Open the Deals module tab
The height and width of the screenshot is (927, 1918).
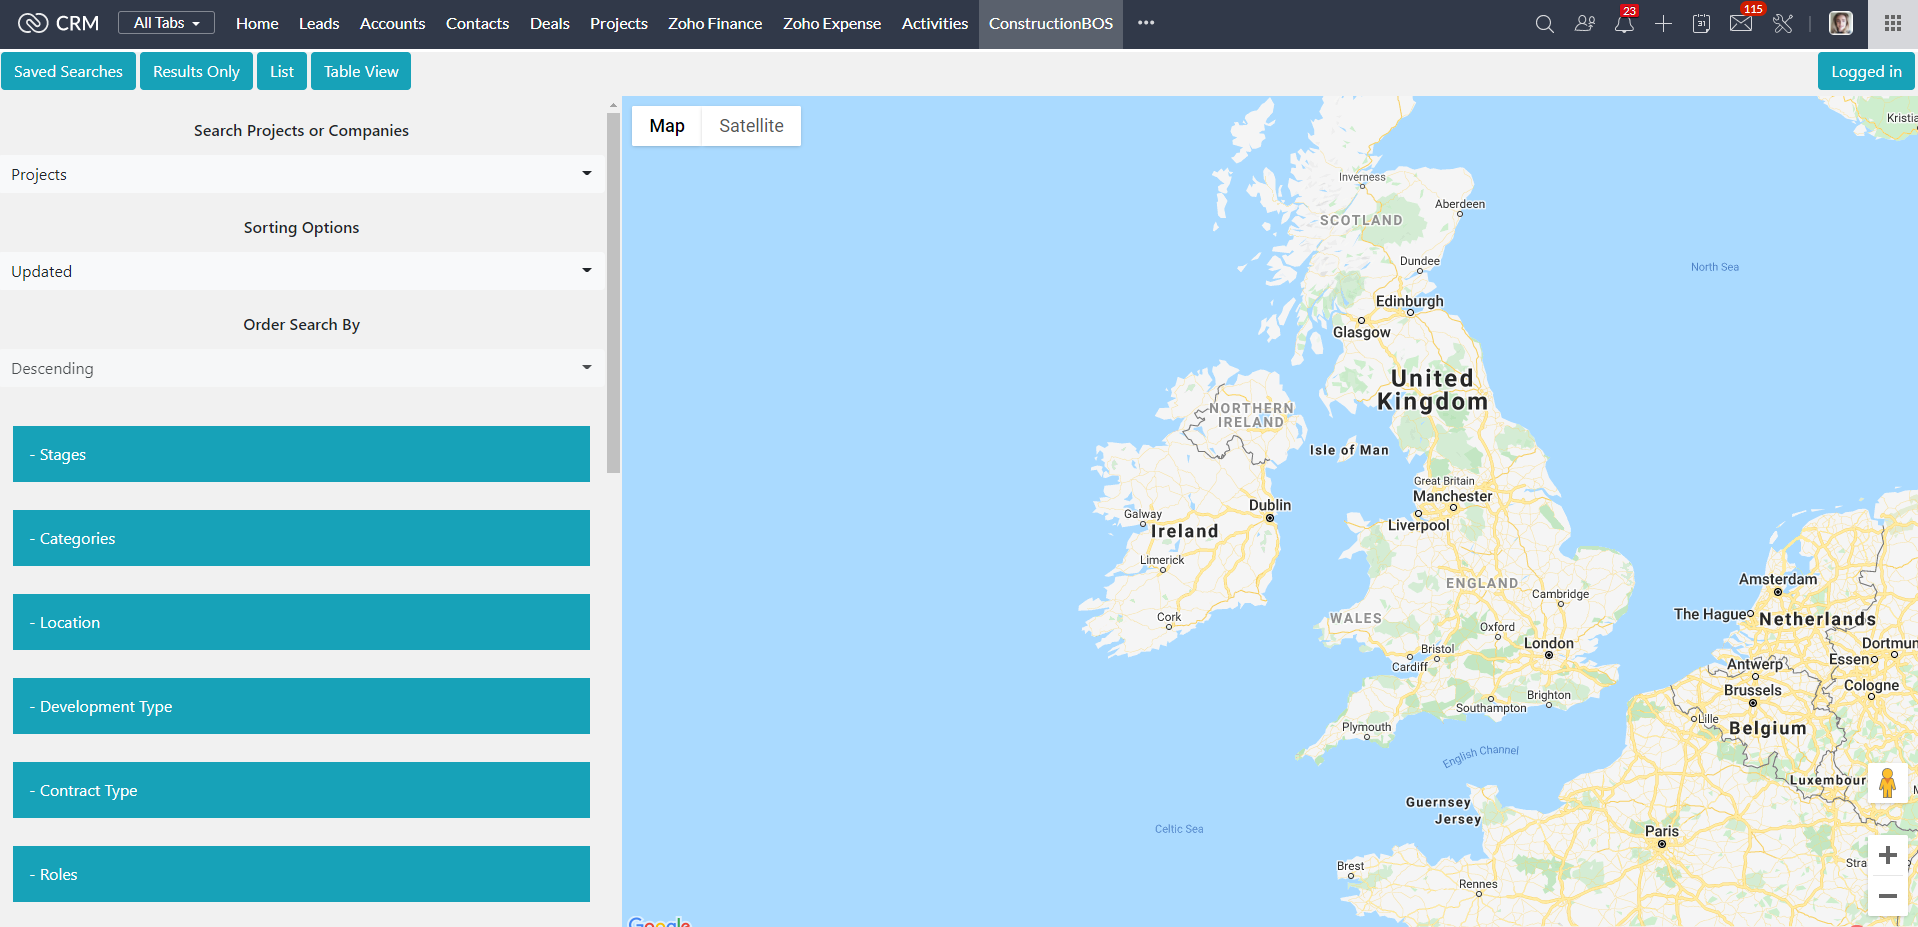(549, 23)
